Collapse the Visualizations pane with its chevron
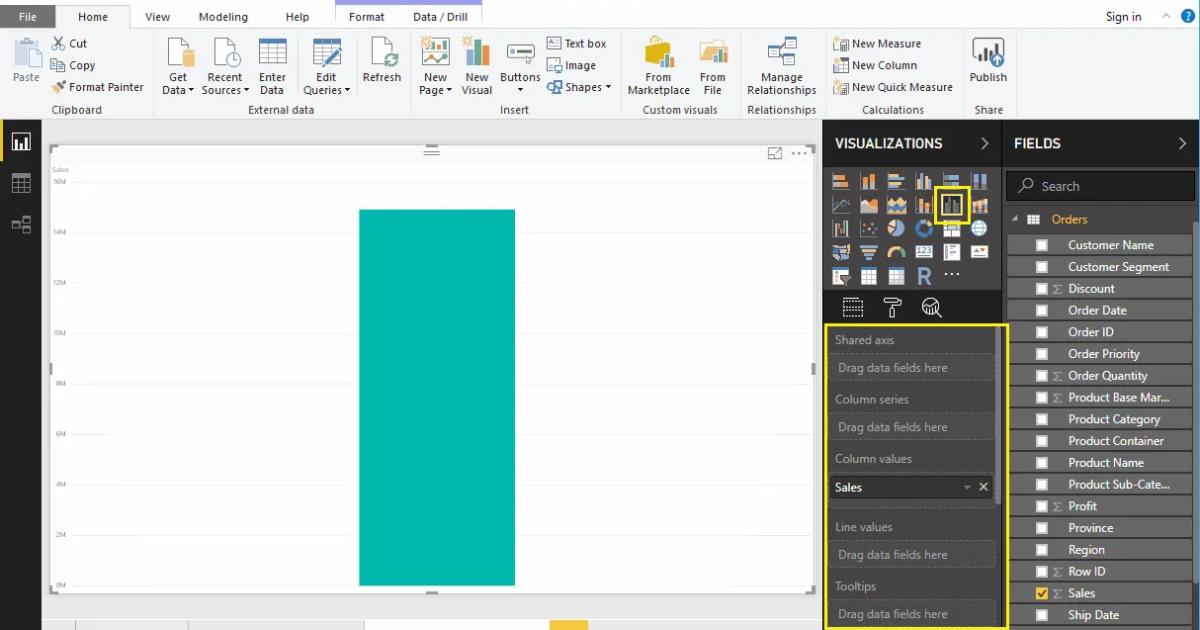The image size is (1200, 630). 983,143
